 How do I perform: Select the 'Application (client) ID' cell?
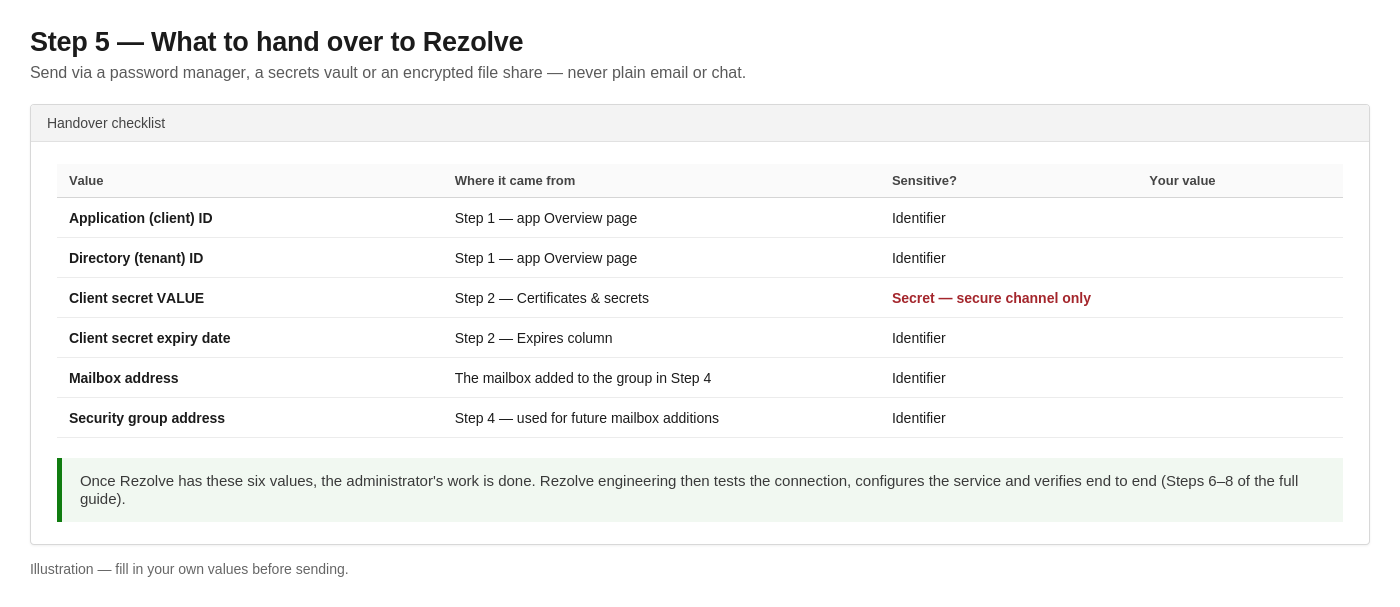coord(141,218)
